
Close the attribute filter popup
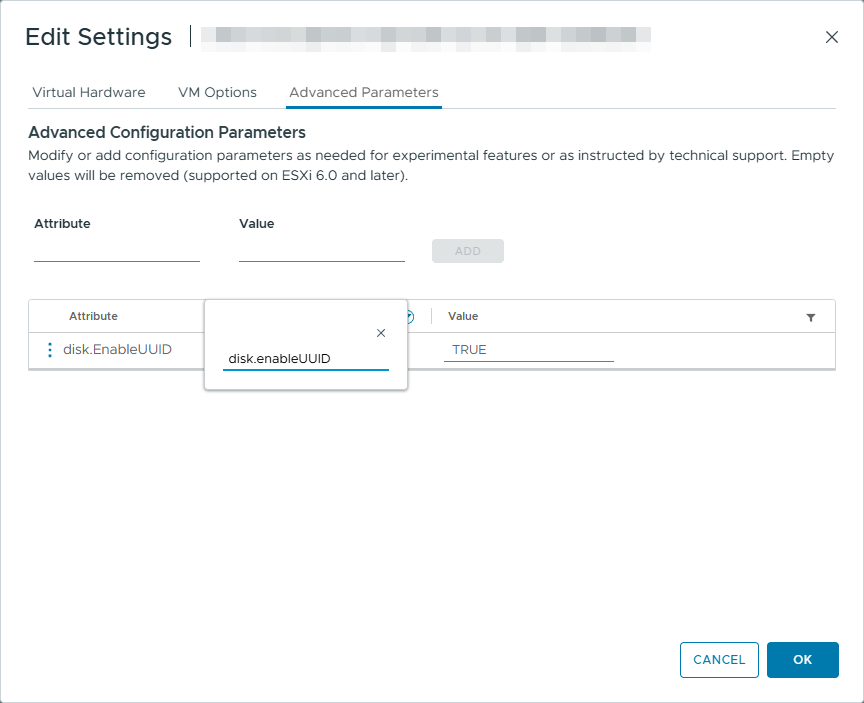pos(380,333)
